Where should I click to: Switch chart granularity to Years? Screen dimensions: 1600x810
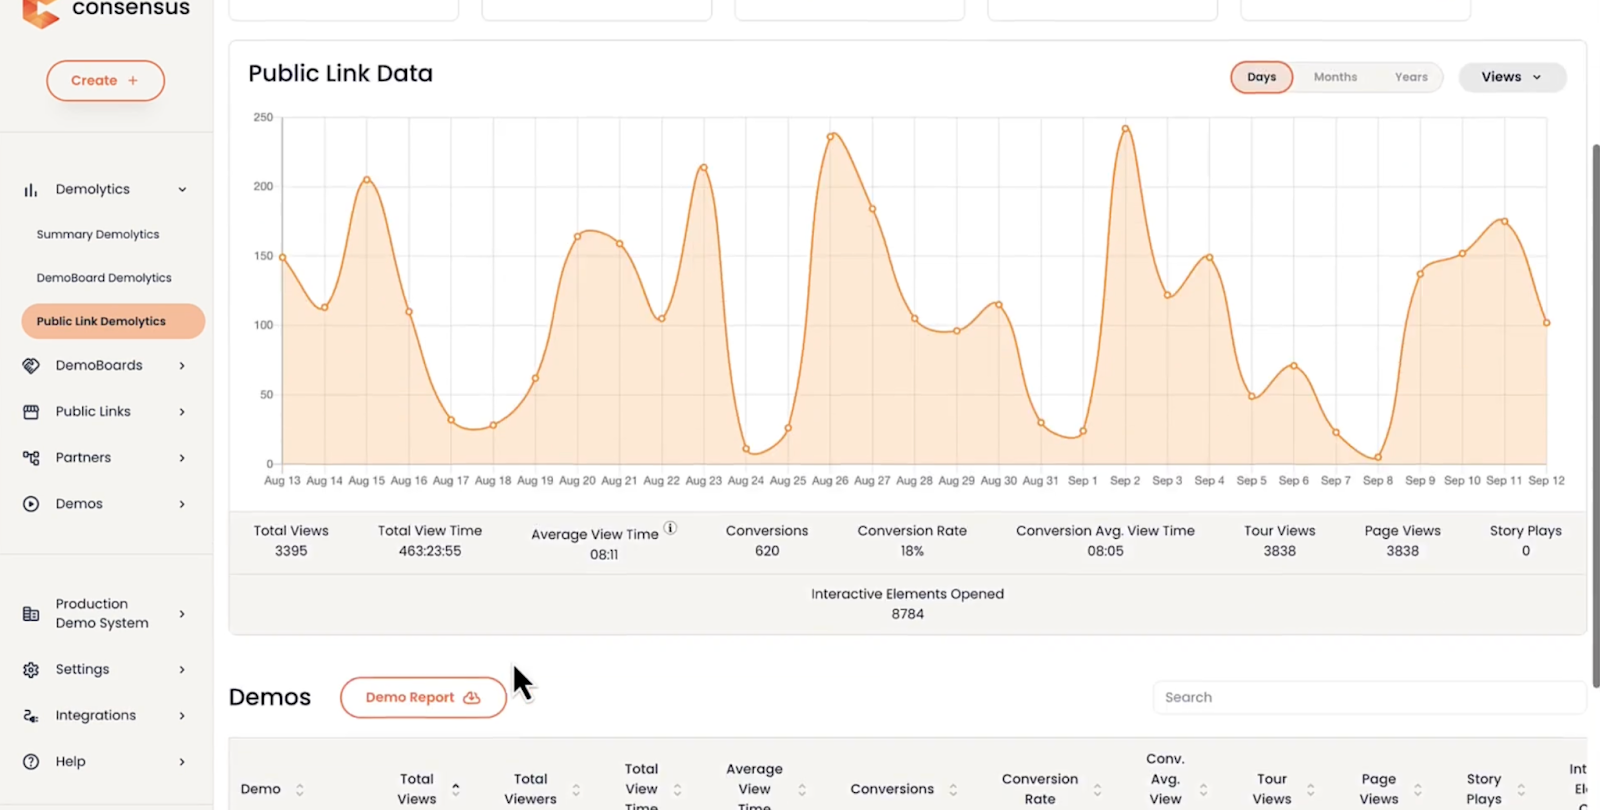point(1411,77)
